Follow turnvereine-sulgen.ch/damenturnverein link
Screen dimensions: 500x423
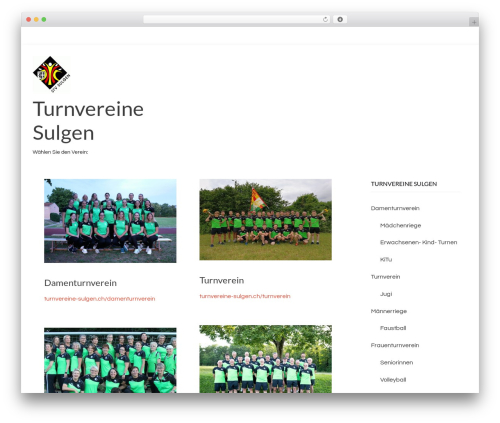(100, 299)
